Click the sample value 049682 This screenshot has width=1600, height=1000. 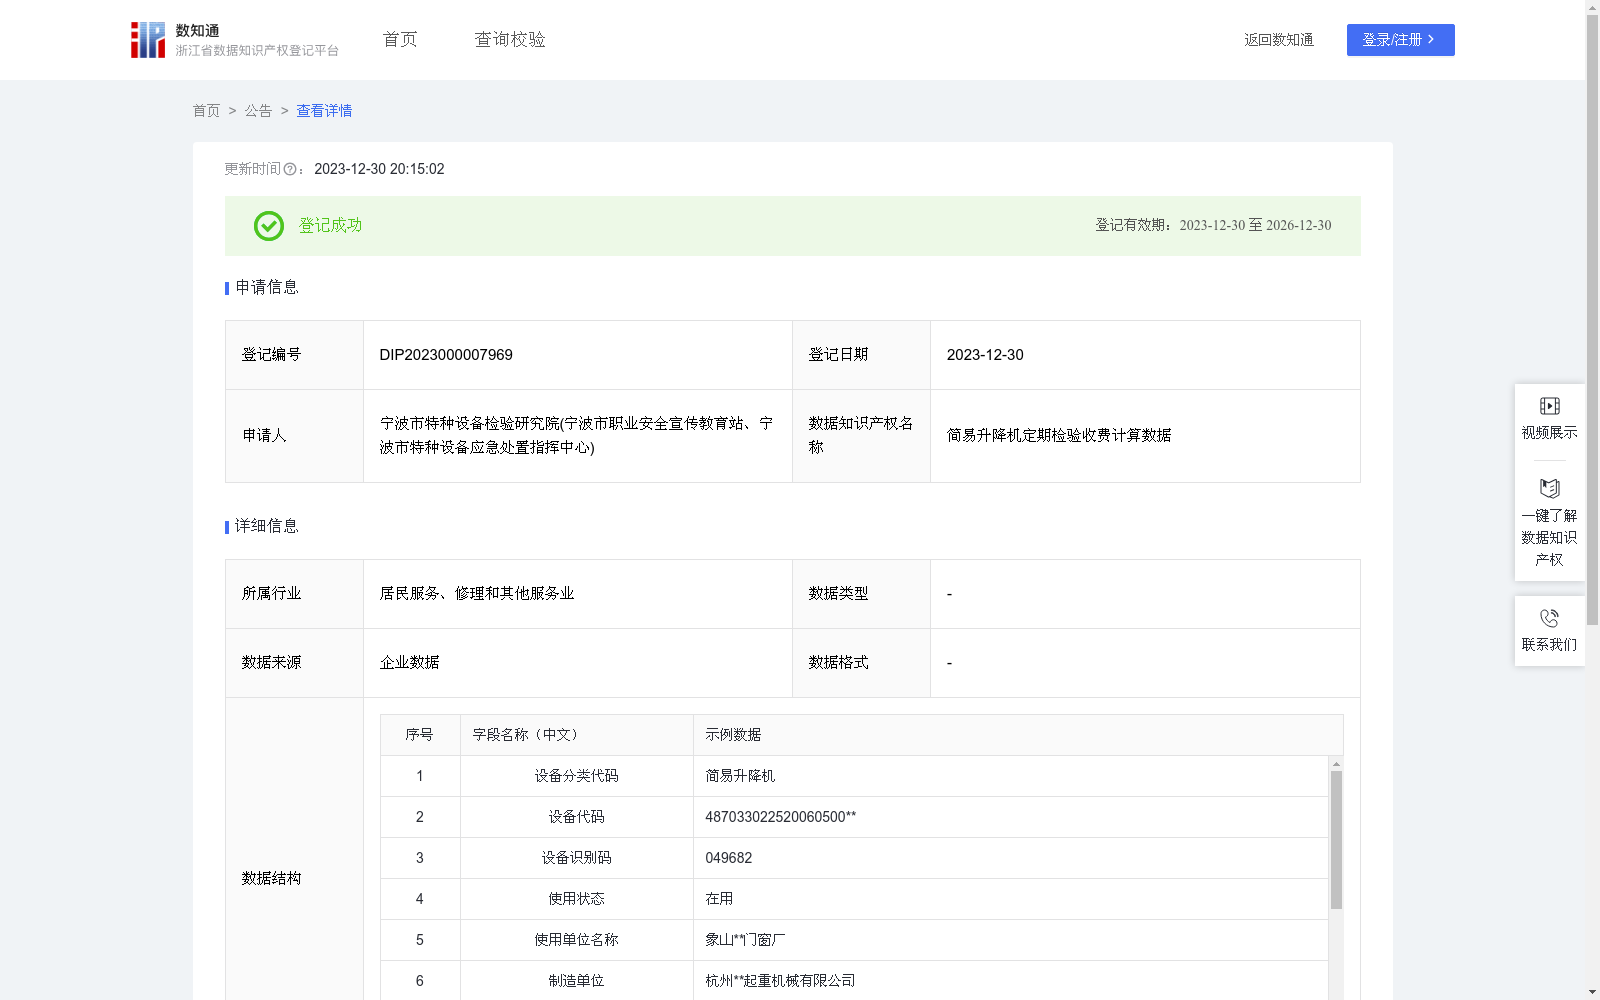point(728,858)
